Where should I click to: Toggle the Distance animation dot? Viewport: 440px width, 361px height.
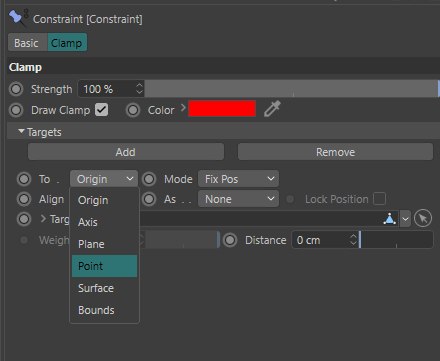point(230,240)
